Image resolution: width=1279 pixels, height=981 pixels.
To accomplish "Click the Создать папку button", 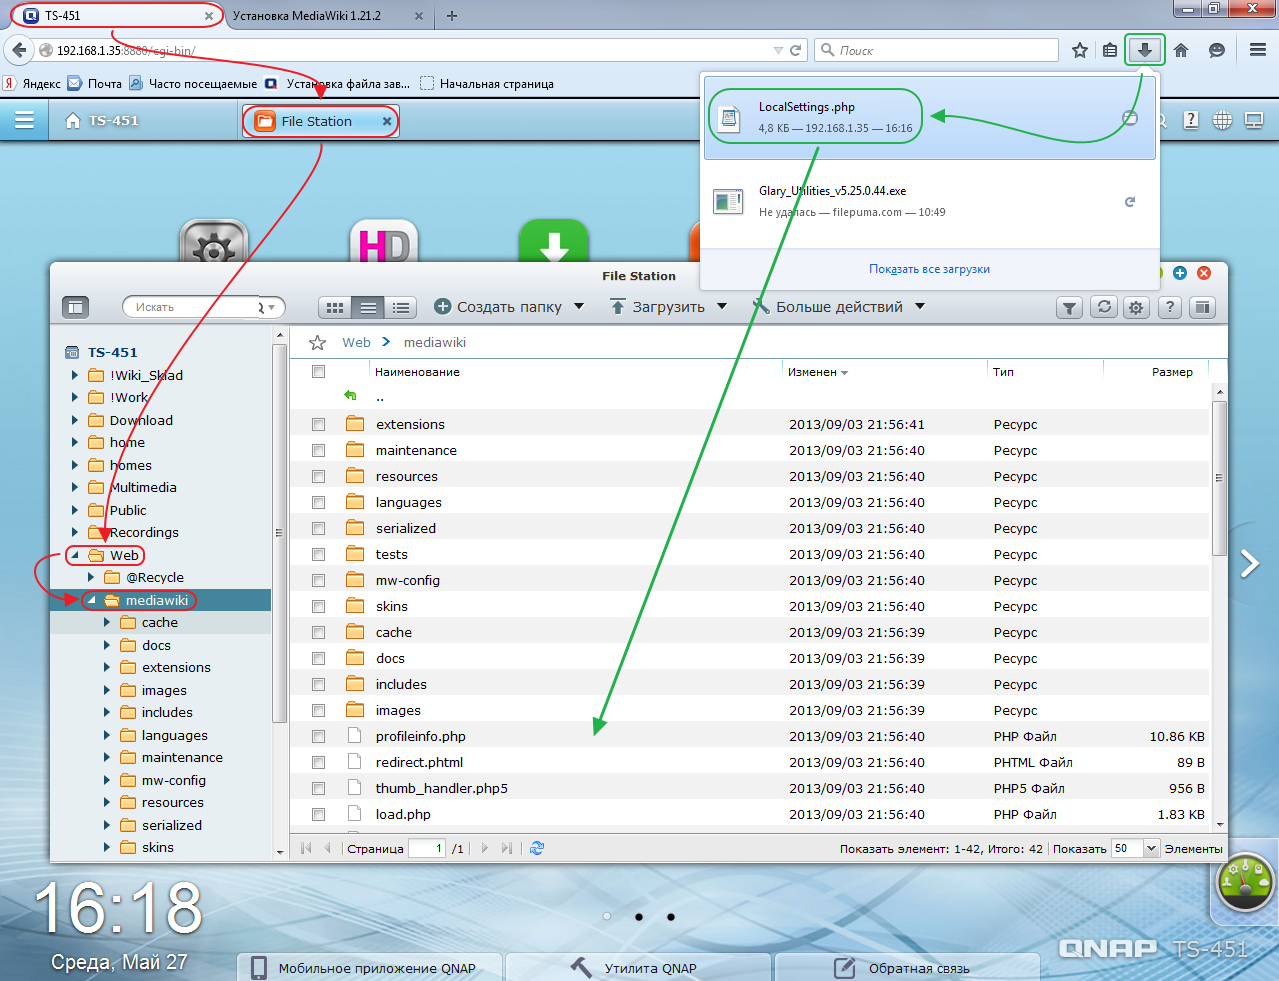I will click(498, 307).
